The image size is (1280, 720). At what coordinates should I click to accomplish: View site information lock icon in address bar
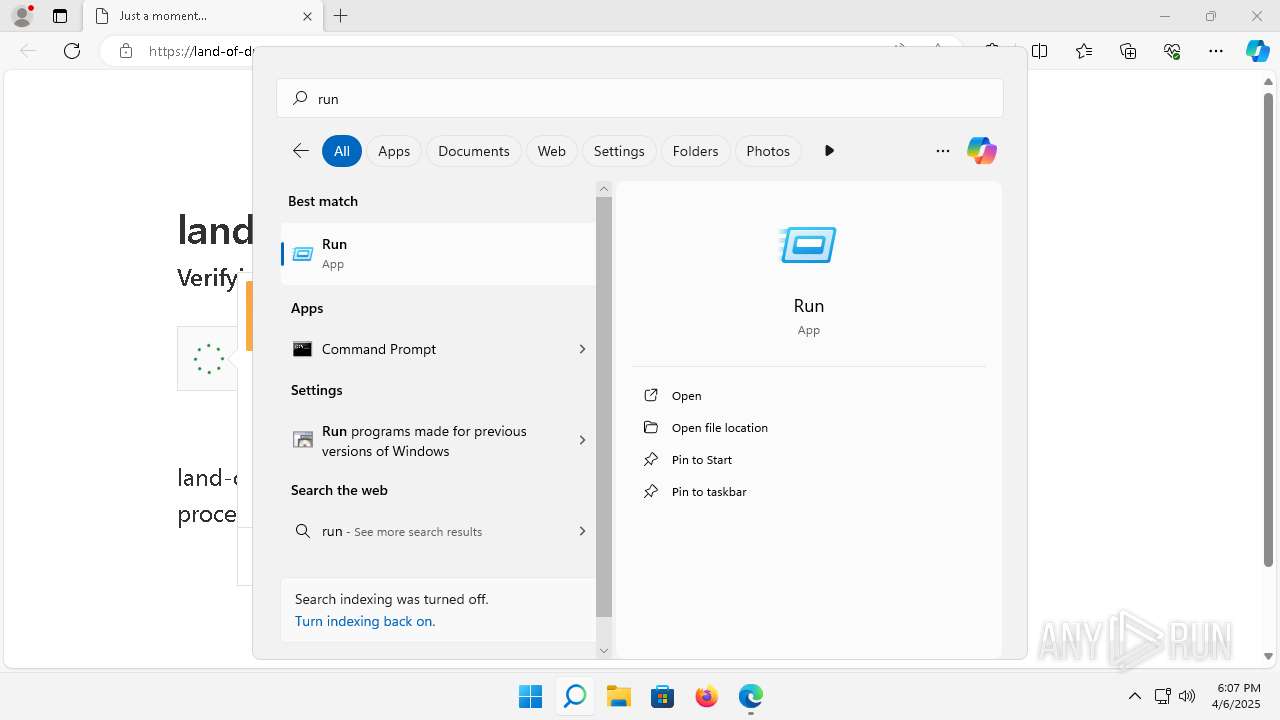[126, 51]
